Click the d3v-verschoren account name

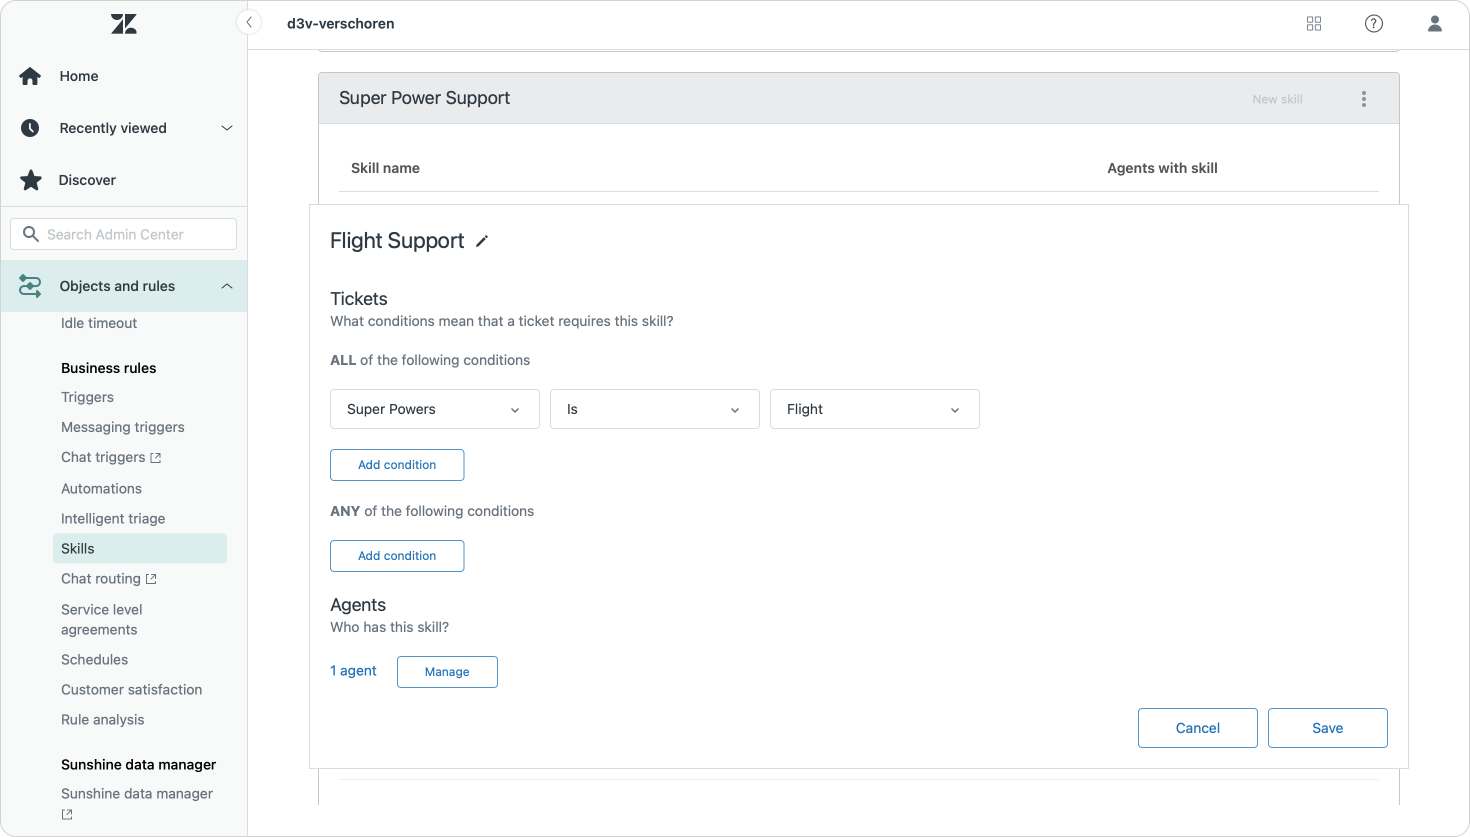340,23
